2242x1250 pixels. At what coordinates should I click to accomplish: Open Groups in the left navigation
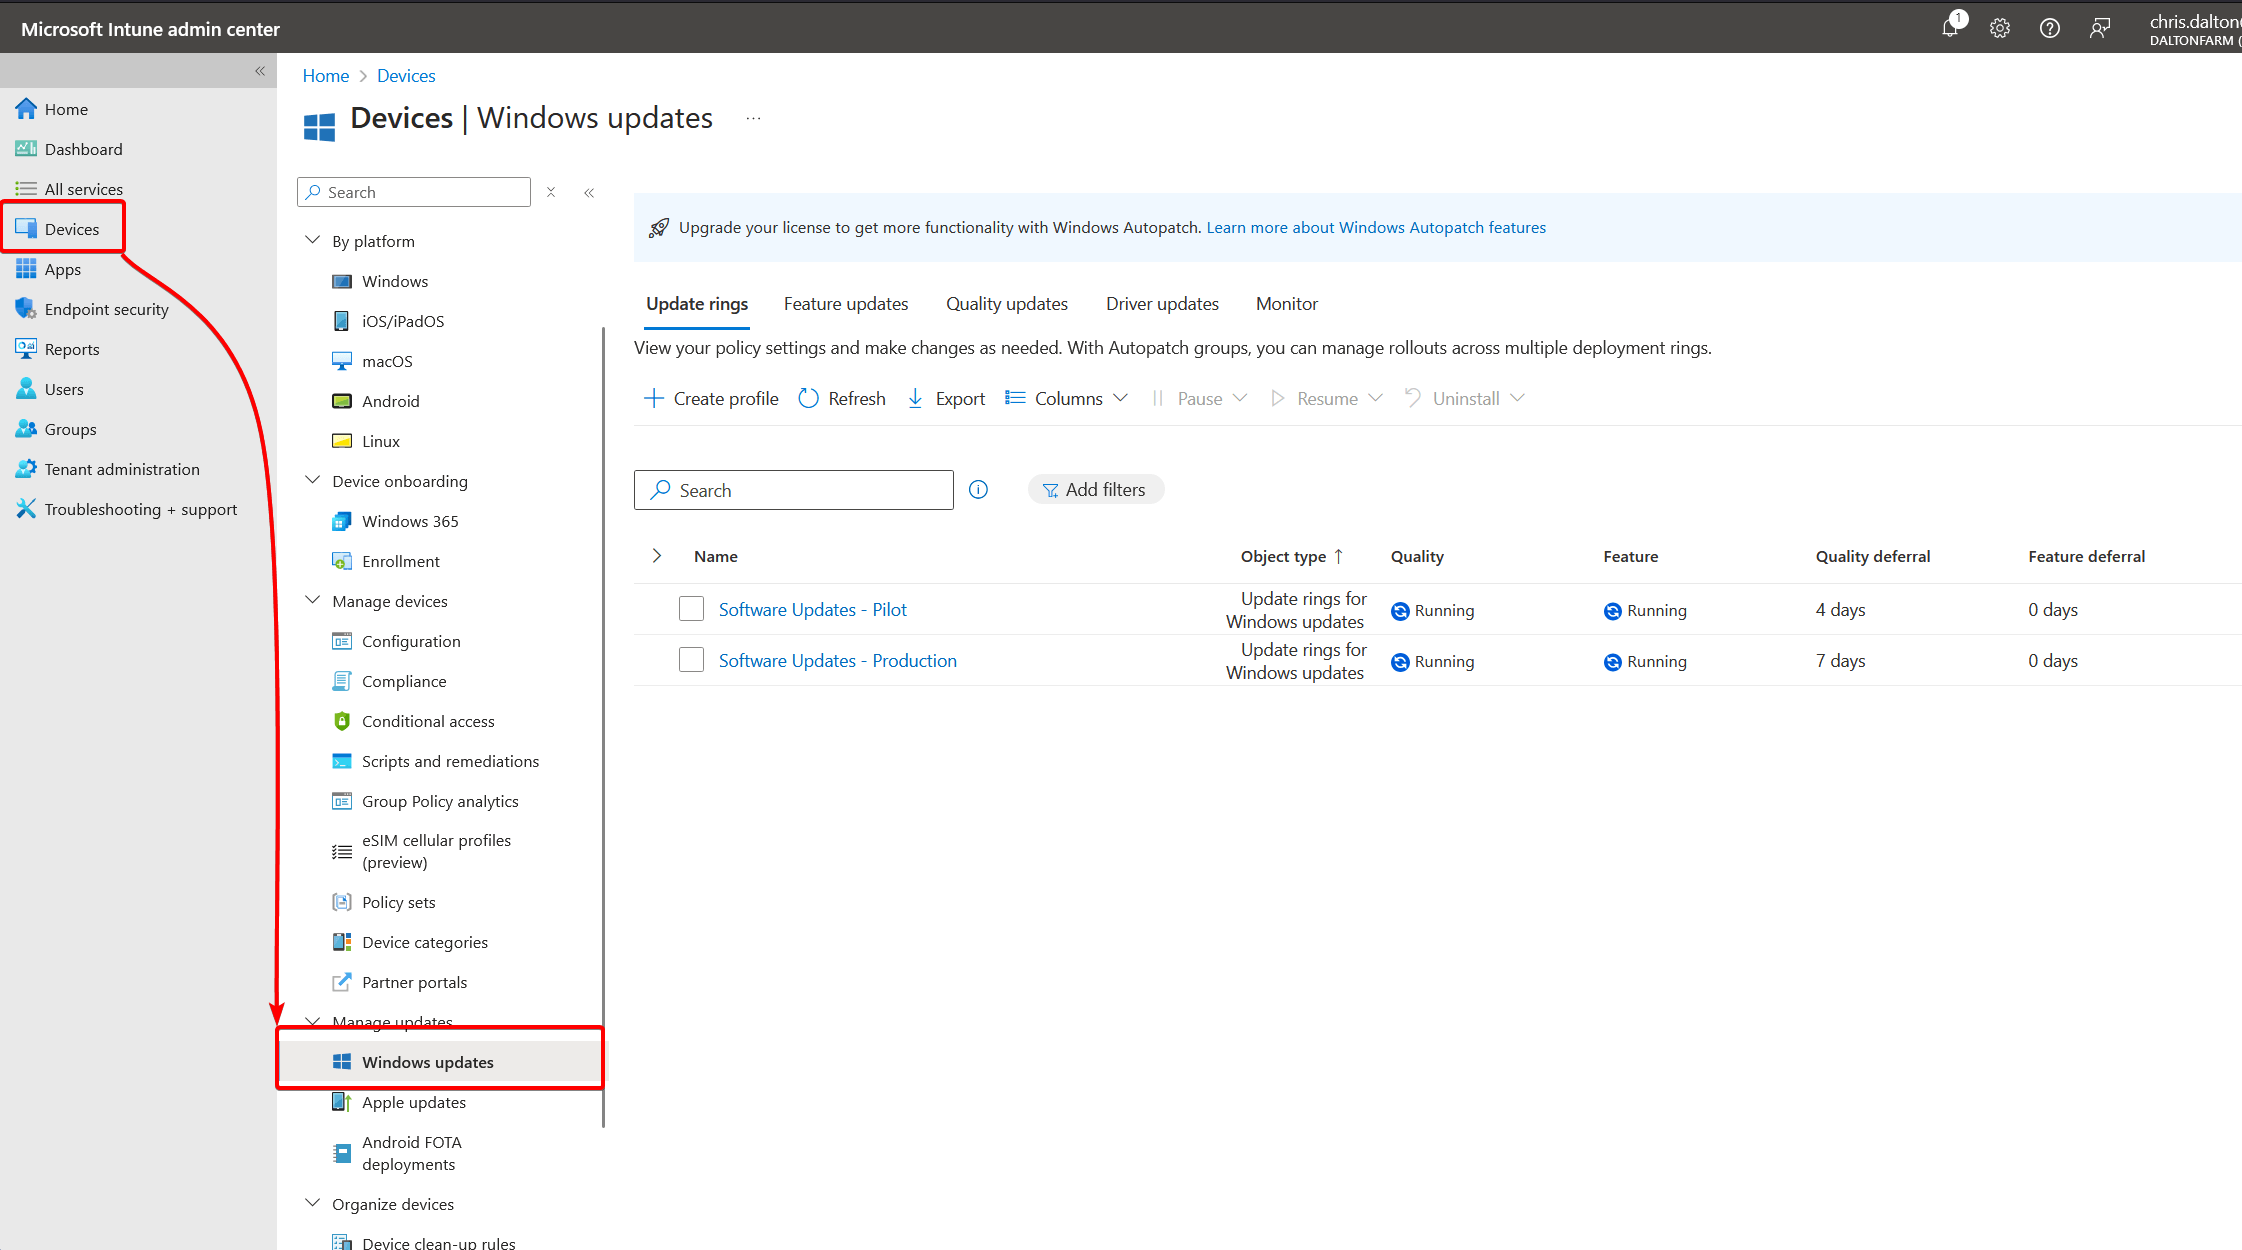point(70,429)
